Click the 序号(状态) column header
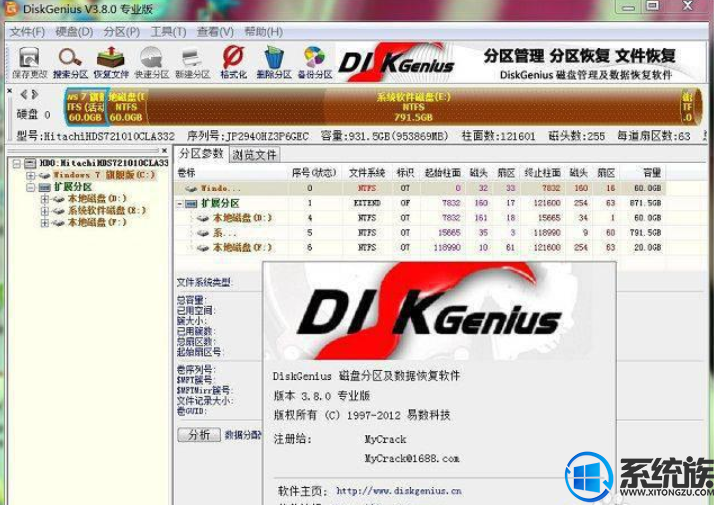This screenshot has height=505, width=714. 314,173
